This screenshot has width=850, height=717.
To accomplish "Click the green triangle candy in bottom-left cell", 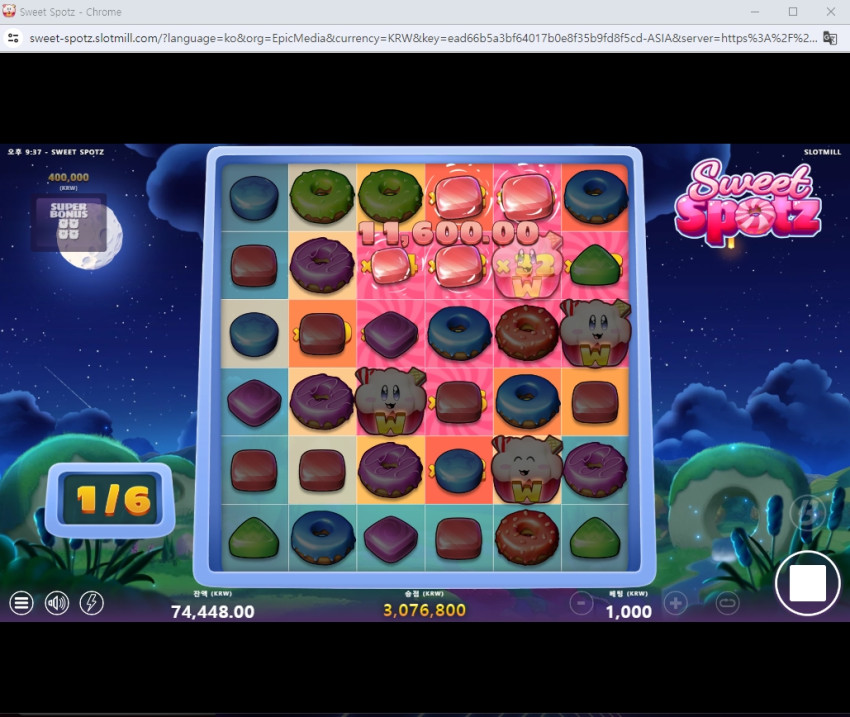I will (x=254, y=538).
